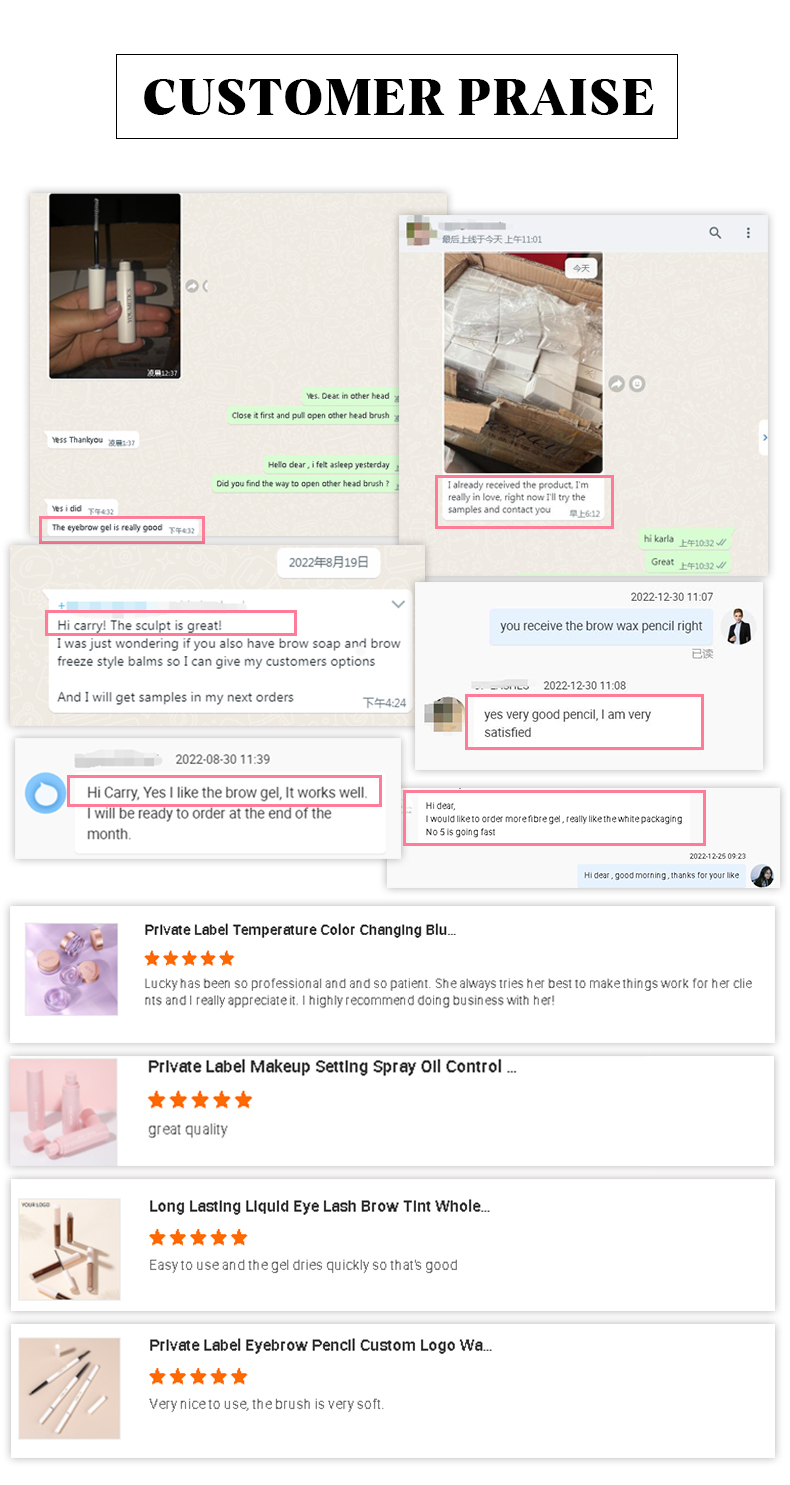Viewport: 790px width, 1485px height.
Task: Click the agent avatar beside brow wax pencil message
Action: pyautogui.click(x=736, y=626)
